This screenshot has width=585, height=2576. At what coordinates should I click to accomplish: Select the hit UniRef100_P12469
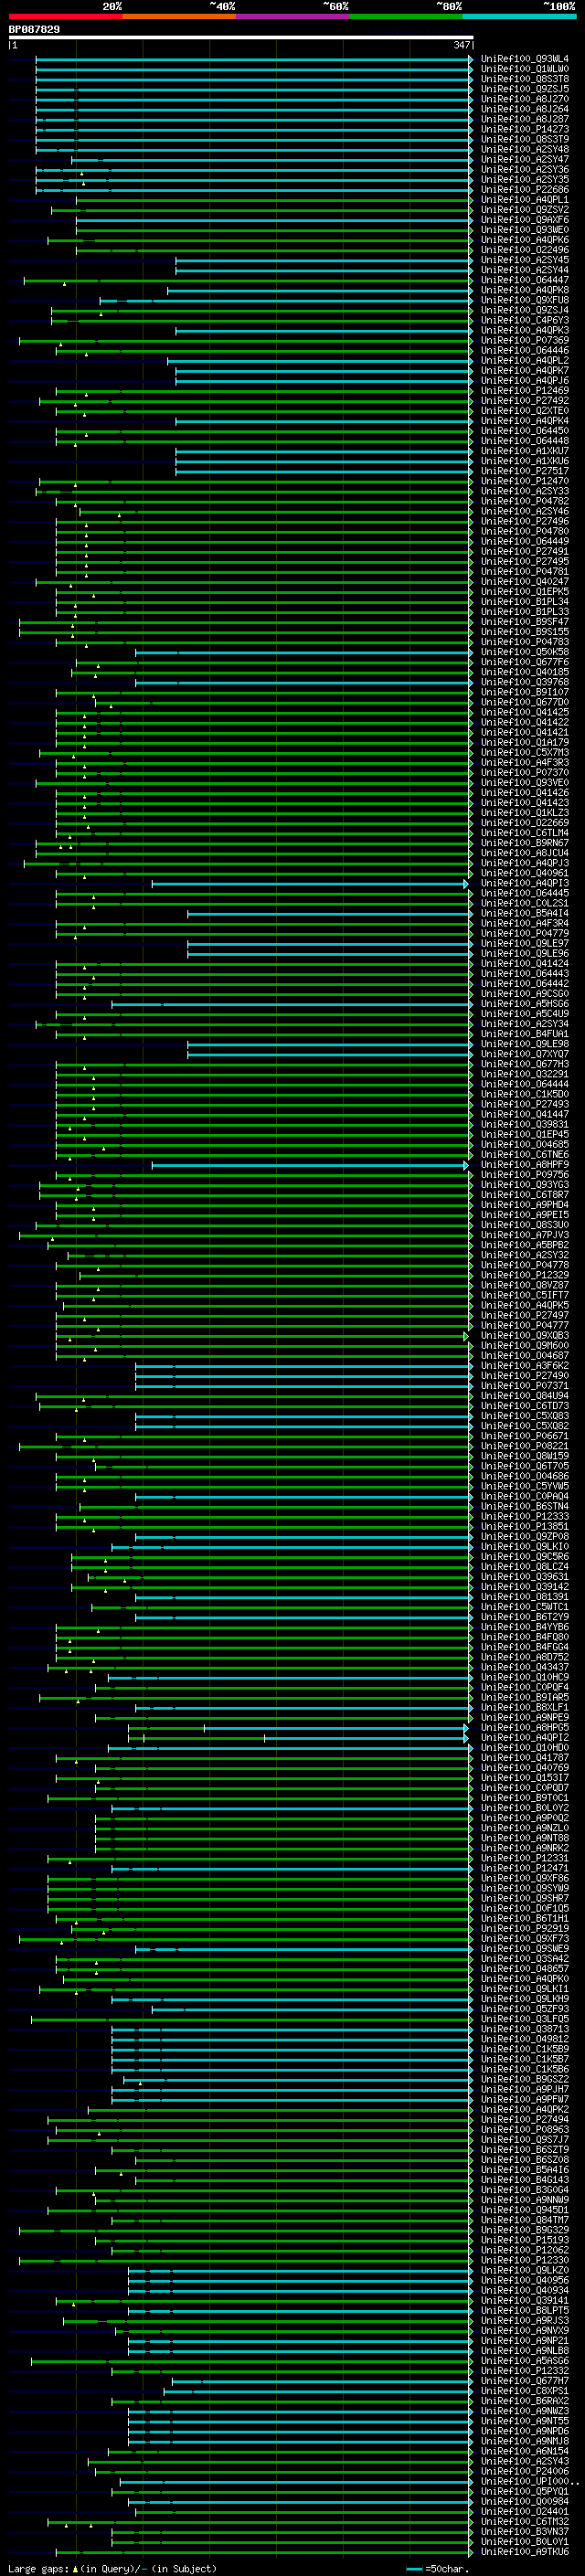pyautogui.click(x=524, y=391)
